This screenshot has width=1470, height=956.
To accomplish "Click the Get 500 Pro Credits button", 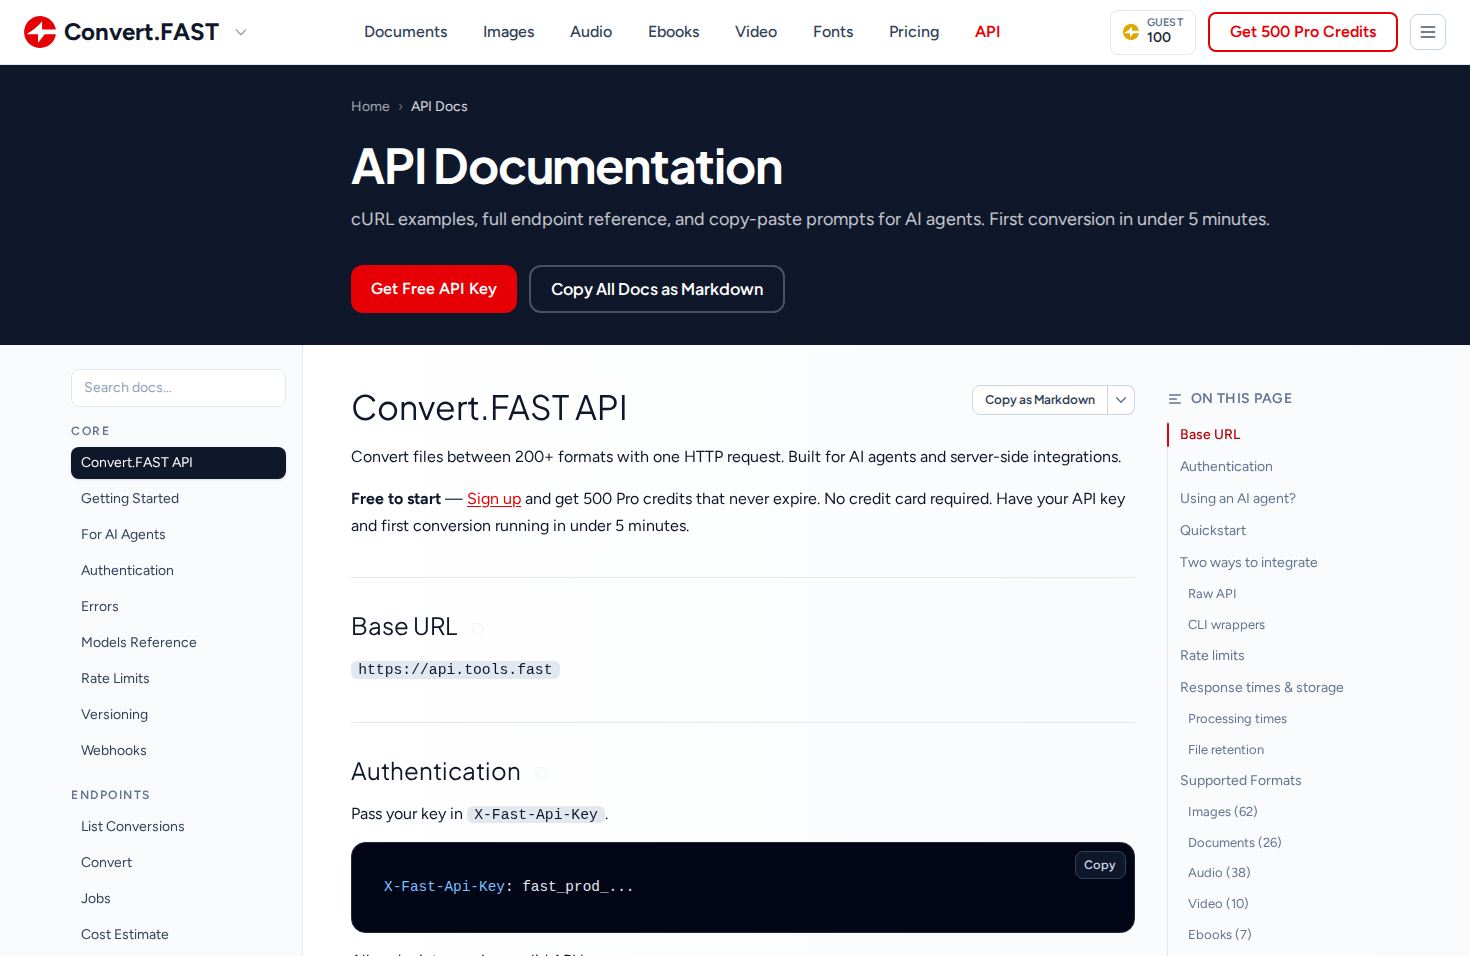I will click(x=1303, y=32).
